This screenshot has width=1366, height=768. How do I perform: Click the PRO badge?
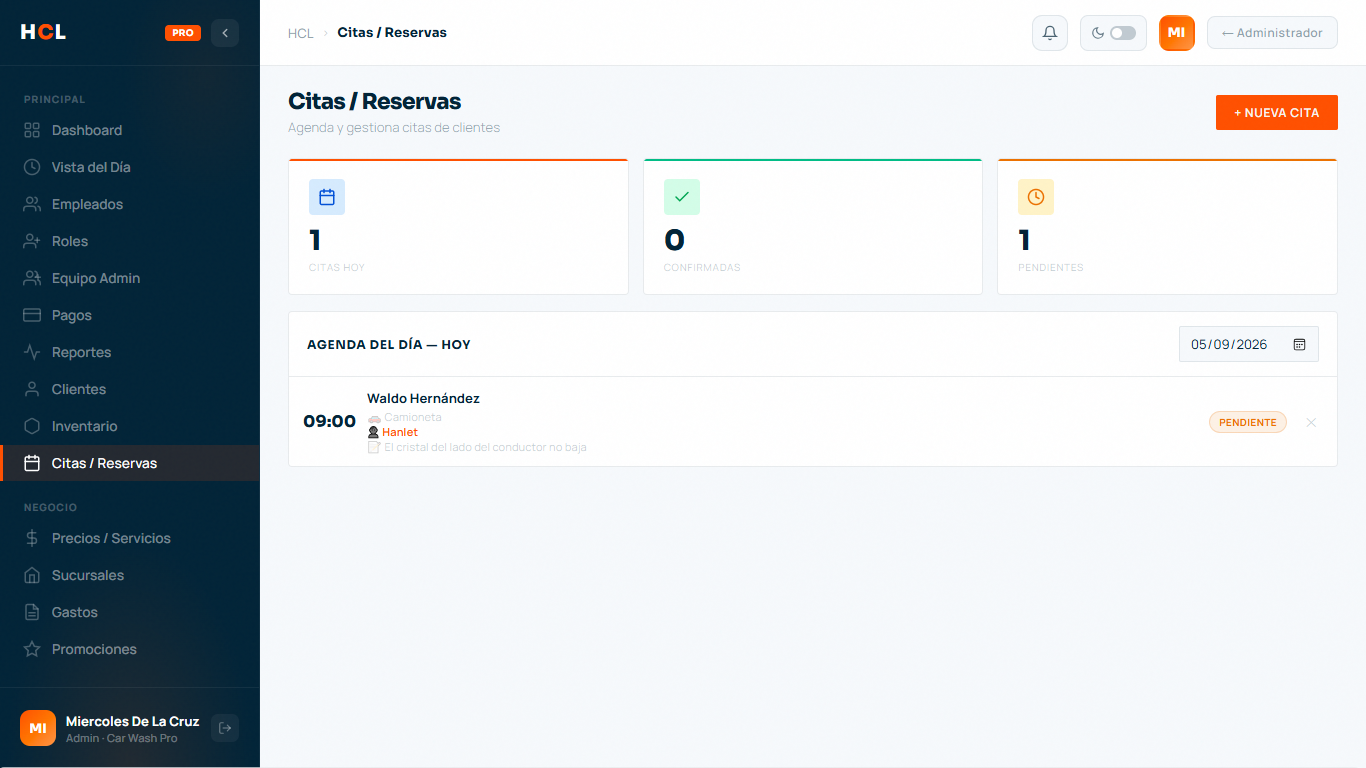tap(183, 33)
